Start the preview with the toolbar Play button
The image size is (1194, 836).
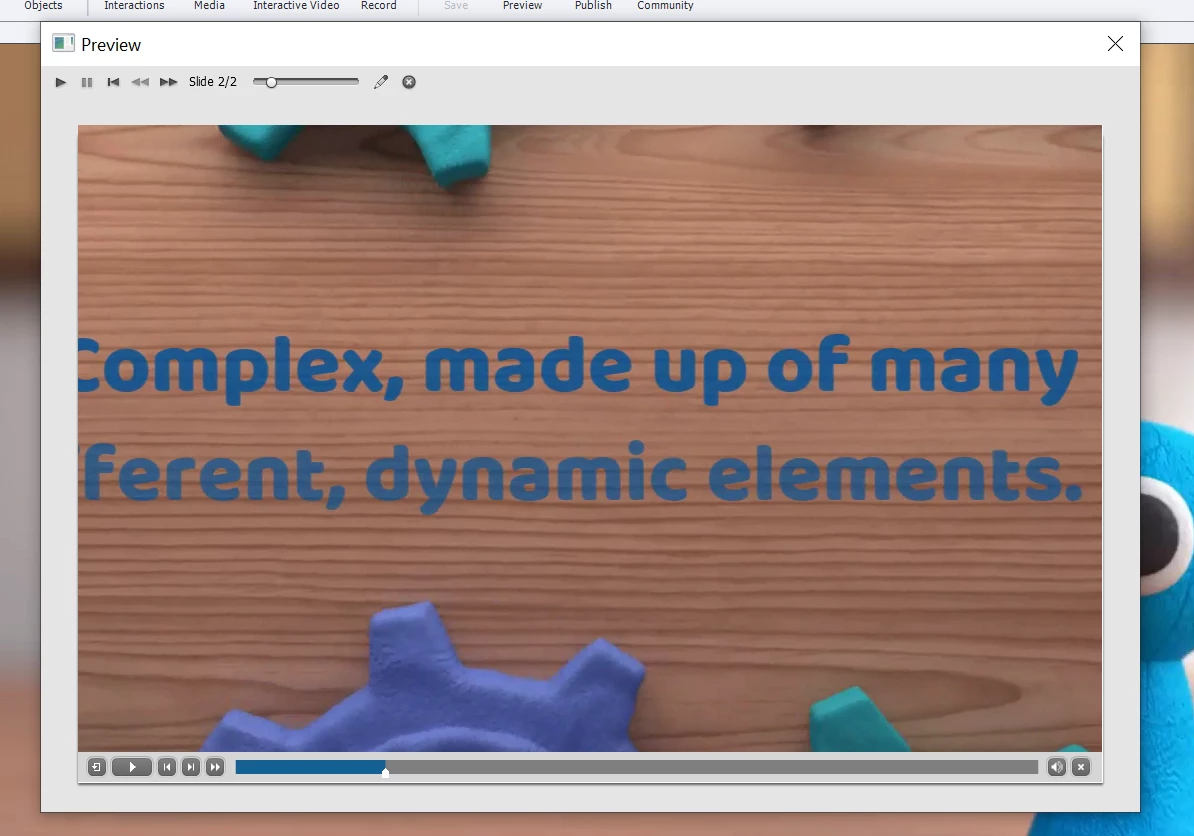point(61,82)
